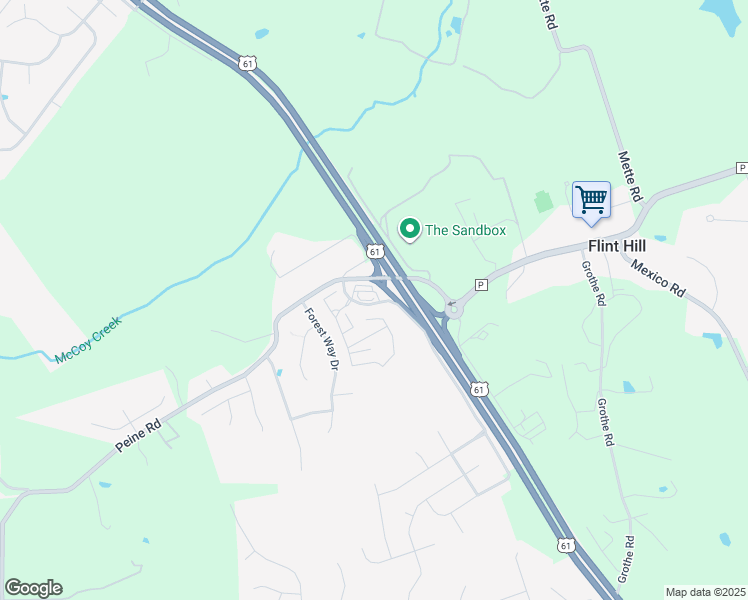Select The Sandbox green location pin
This screenshot has width=748, height=600.
point(410,230)
